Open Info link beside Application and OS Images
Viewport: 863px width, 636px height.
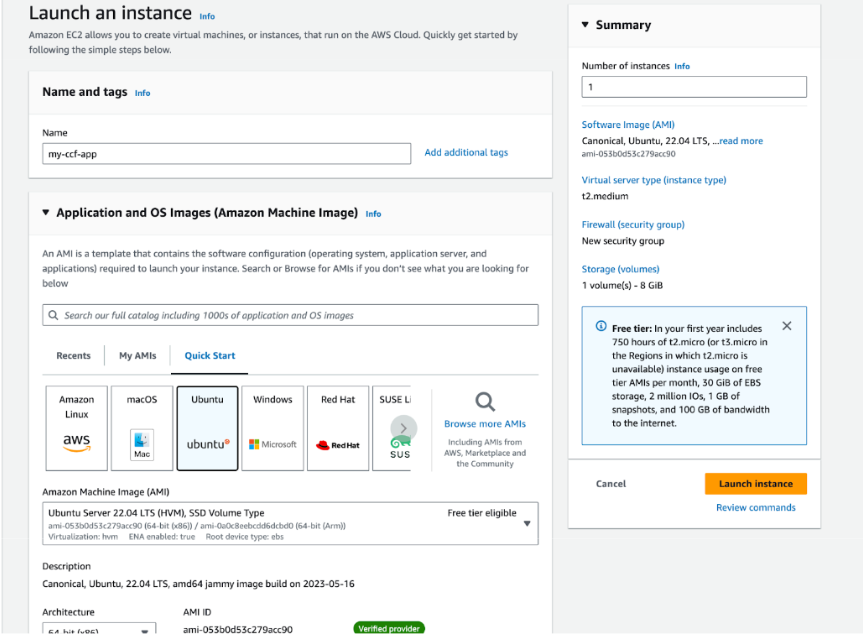tap(373, 214)
